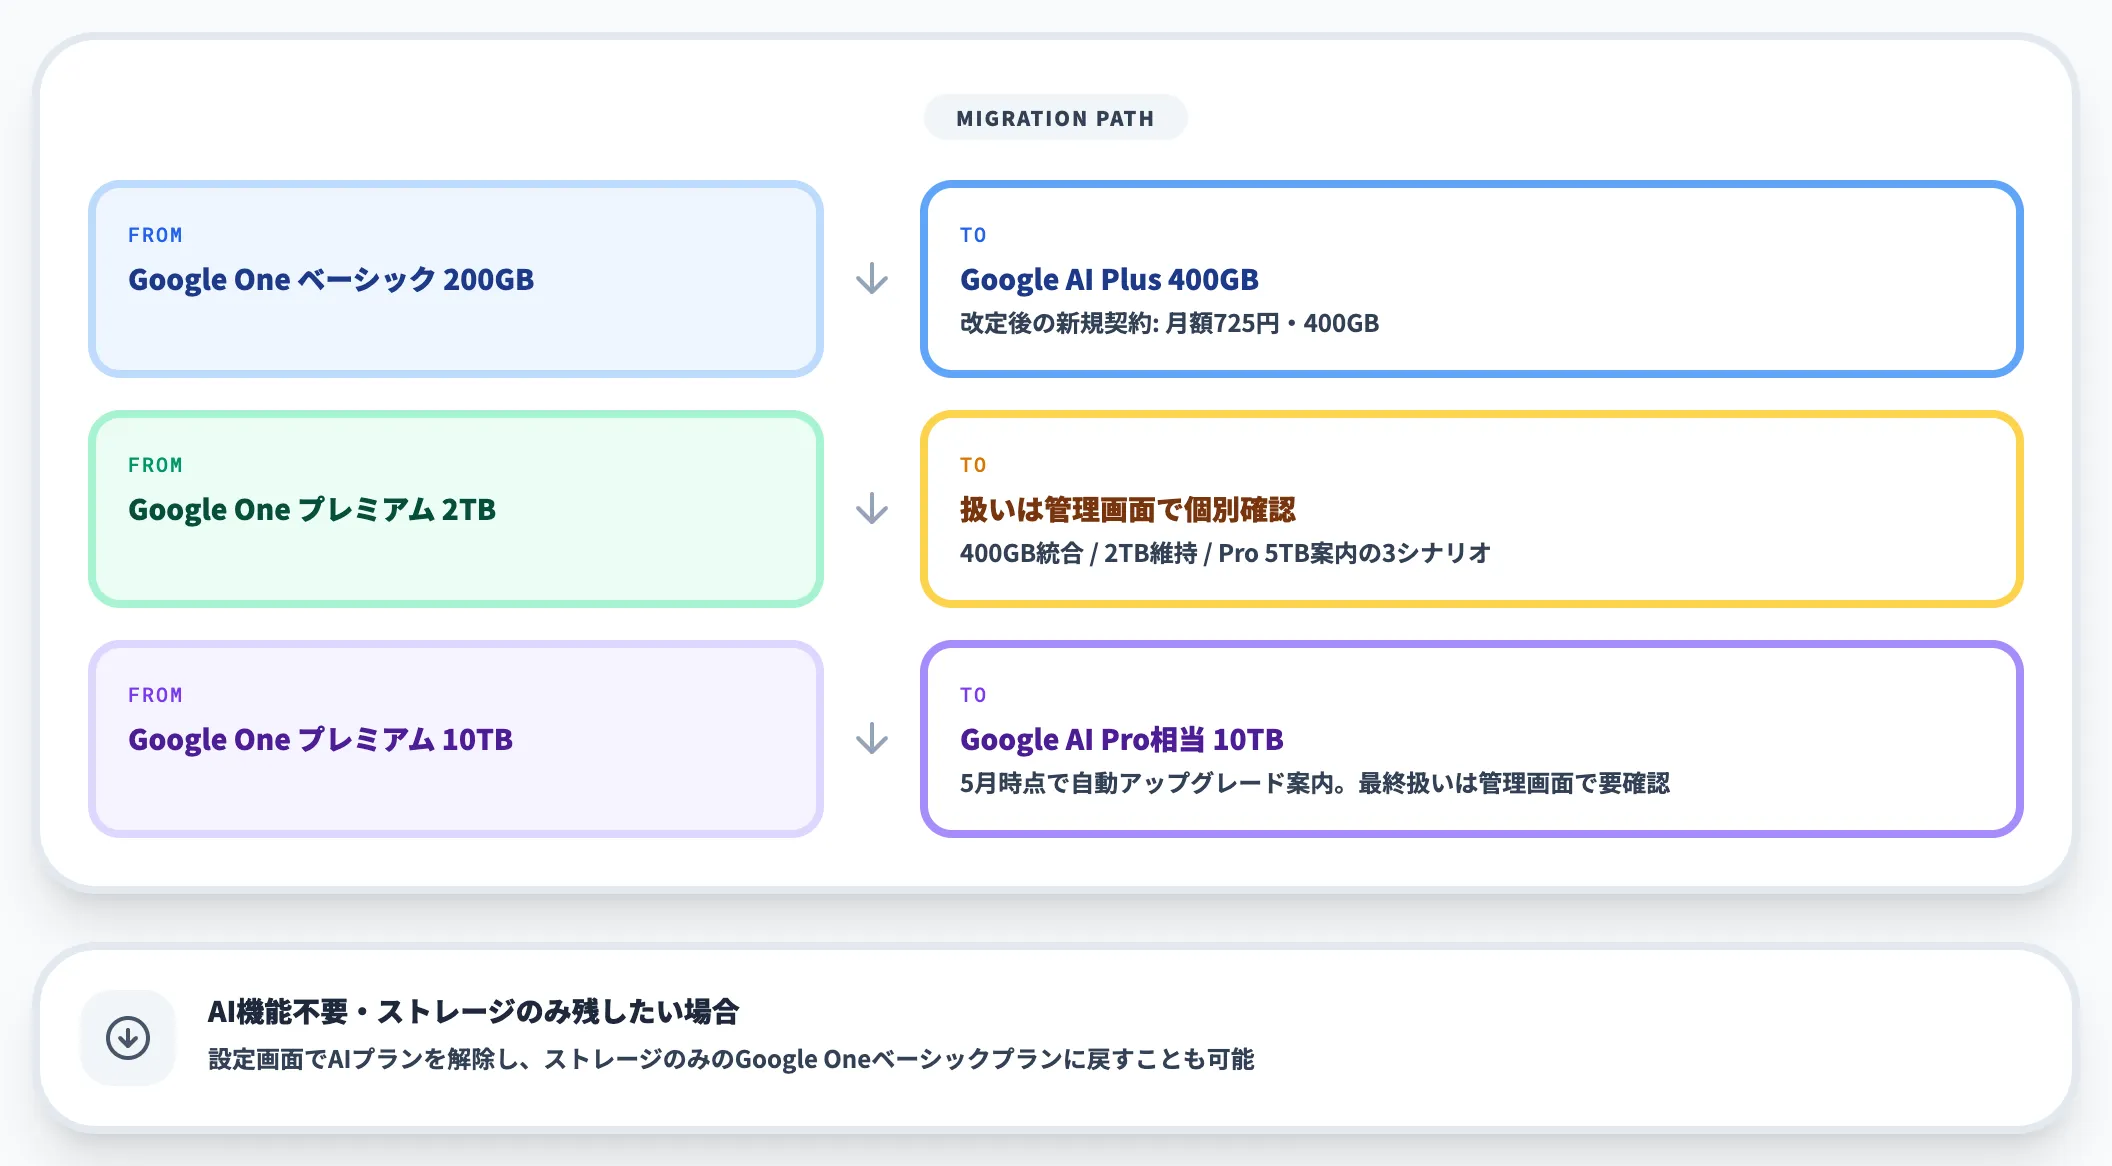Image resolution: width=2112 pixels, height=1166 pixels.
Task: Click TO label above 扱いは管理画面で個別確認
Action: click(x=973, y=465)
